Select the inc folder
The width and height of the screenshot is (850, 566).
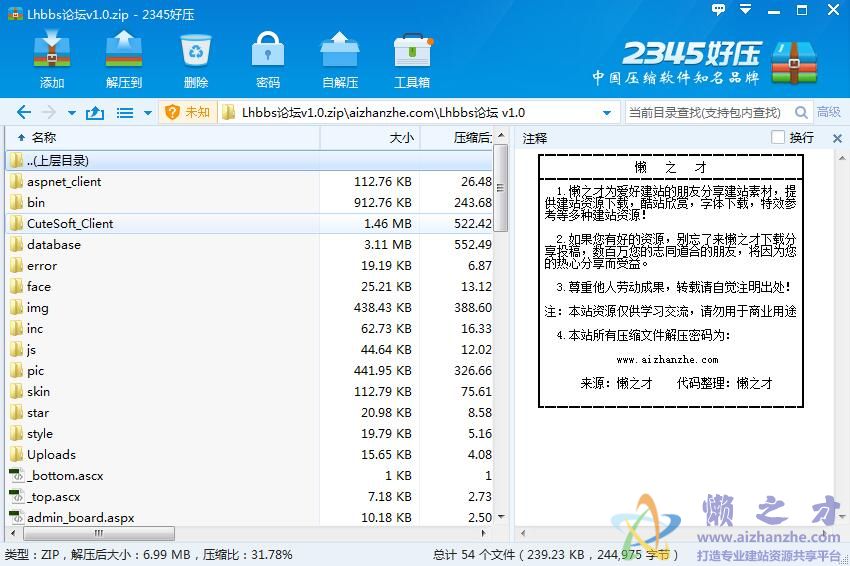click(249, 329)
